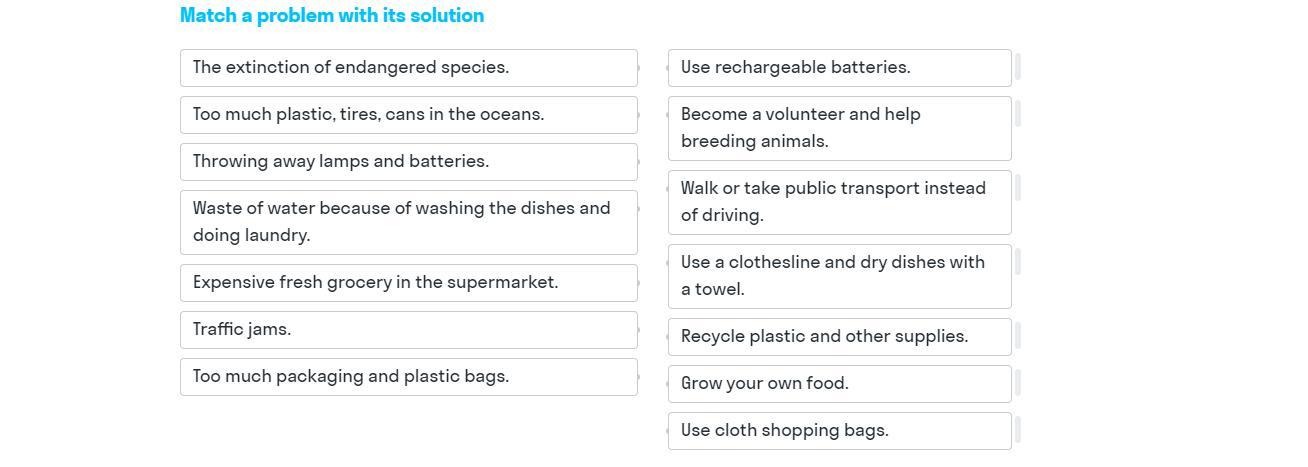Select 'The extinction of endangered species' card

click(x=408, y=68)
